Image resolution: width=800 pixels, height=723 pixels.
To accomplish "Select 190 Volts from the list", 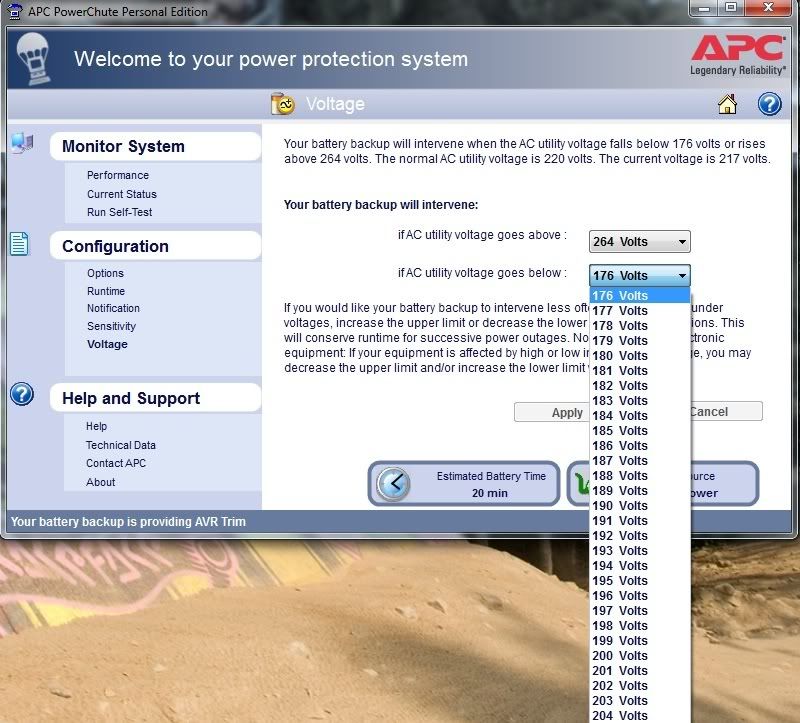I will click(x=620, y=506).
